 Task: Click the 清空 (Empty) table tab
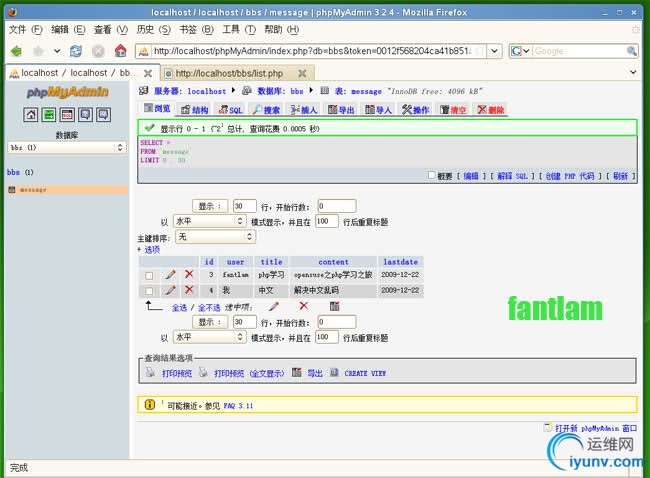tap(453, 109)
